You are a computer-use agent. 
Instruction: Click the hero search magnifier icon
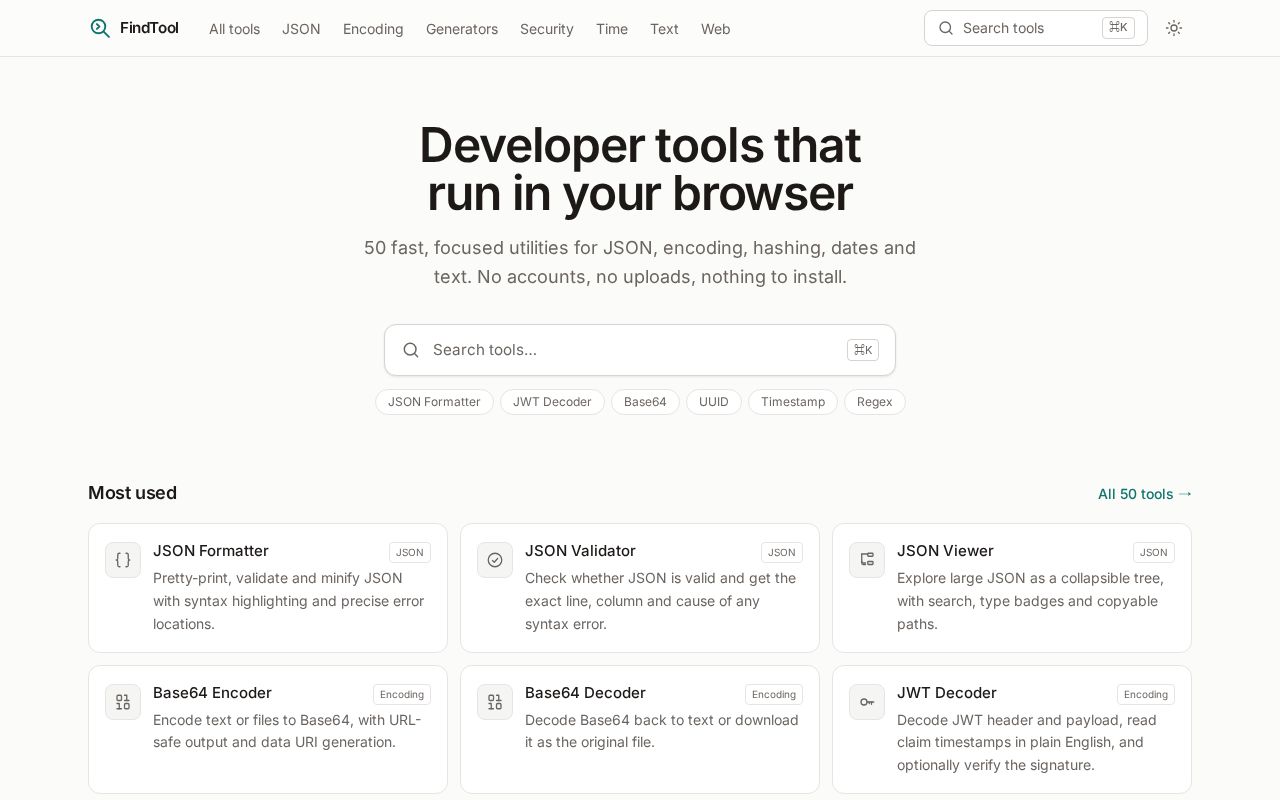(x=411, y=350)
